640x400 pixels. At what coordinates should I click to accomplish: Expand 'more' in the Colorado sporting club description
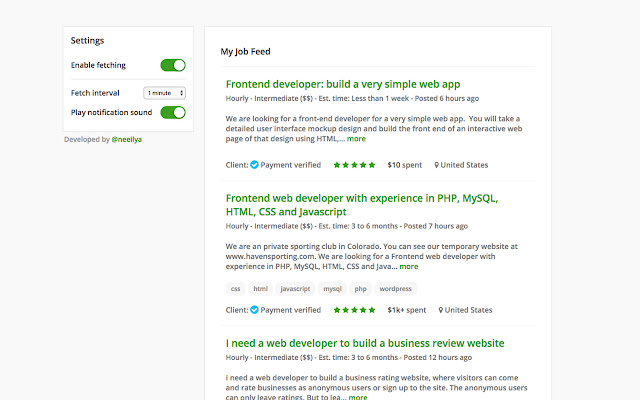pyautogui.click(x=409, y=267)
